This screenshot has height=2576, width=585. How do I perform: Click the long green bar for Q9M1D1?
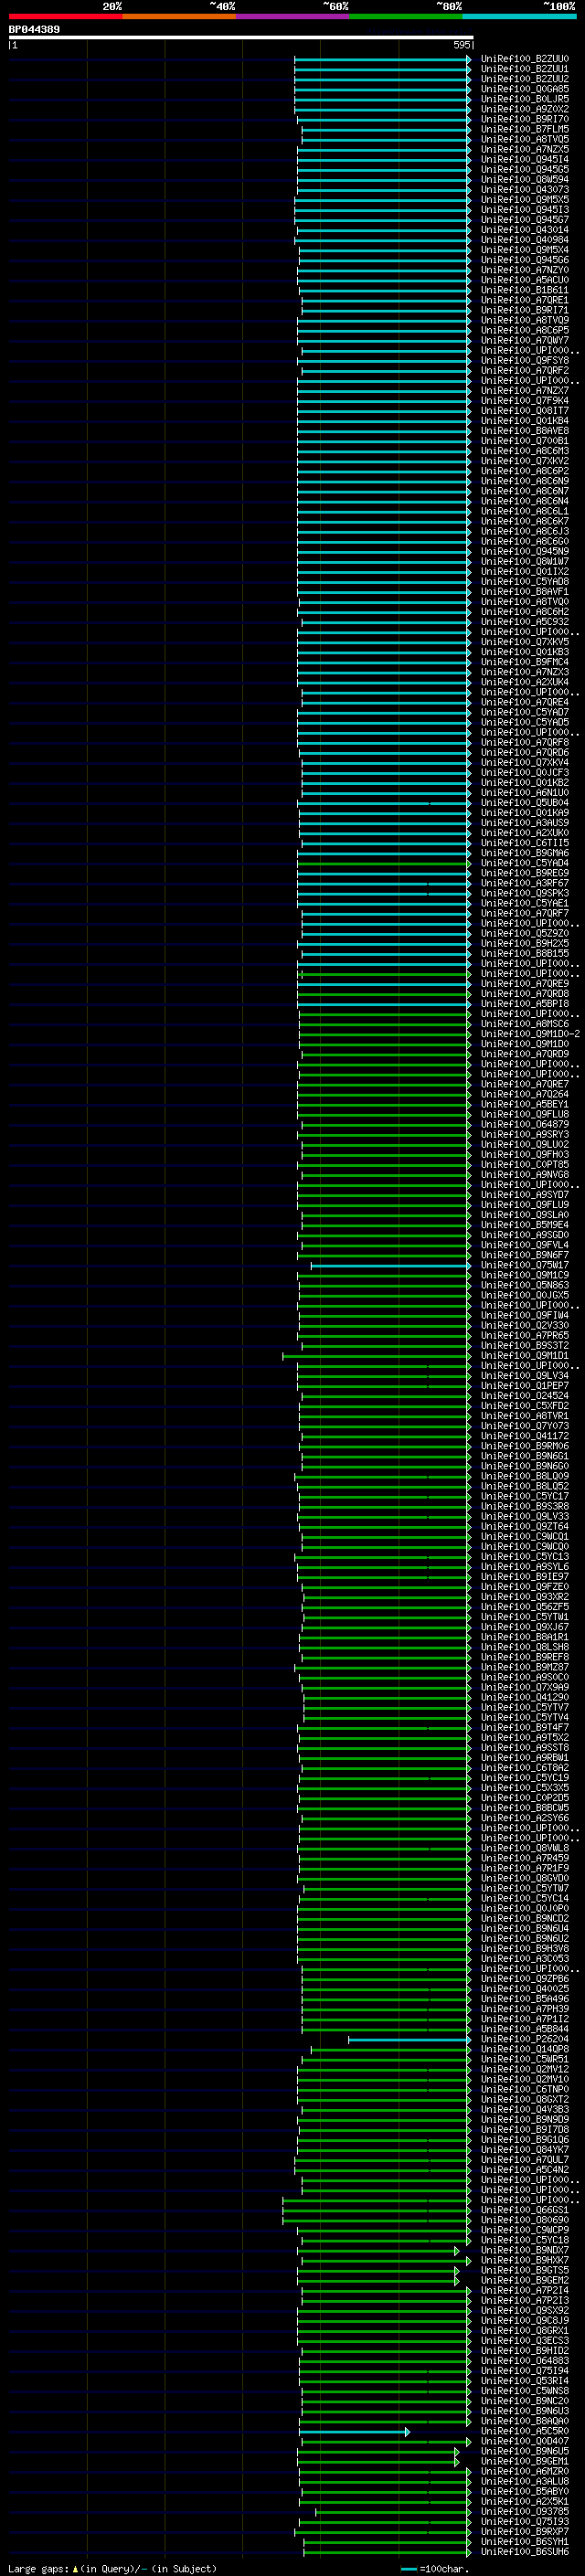376,1356
